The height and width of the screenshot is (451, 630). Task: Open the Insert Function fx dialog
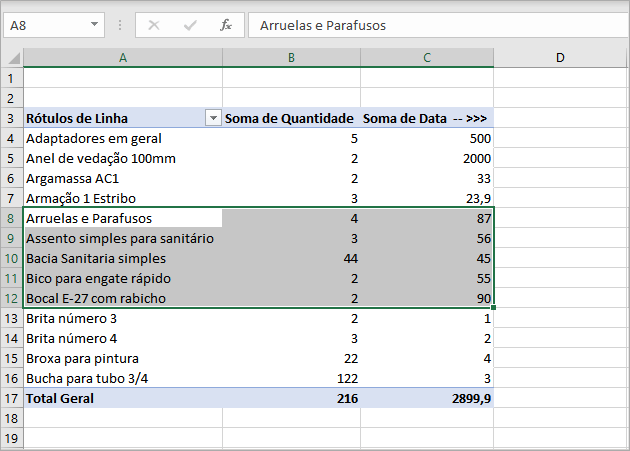(x=226, y=25)
